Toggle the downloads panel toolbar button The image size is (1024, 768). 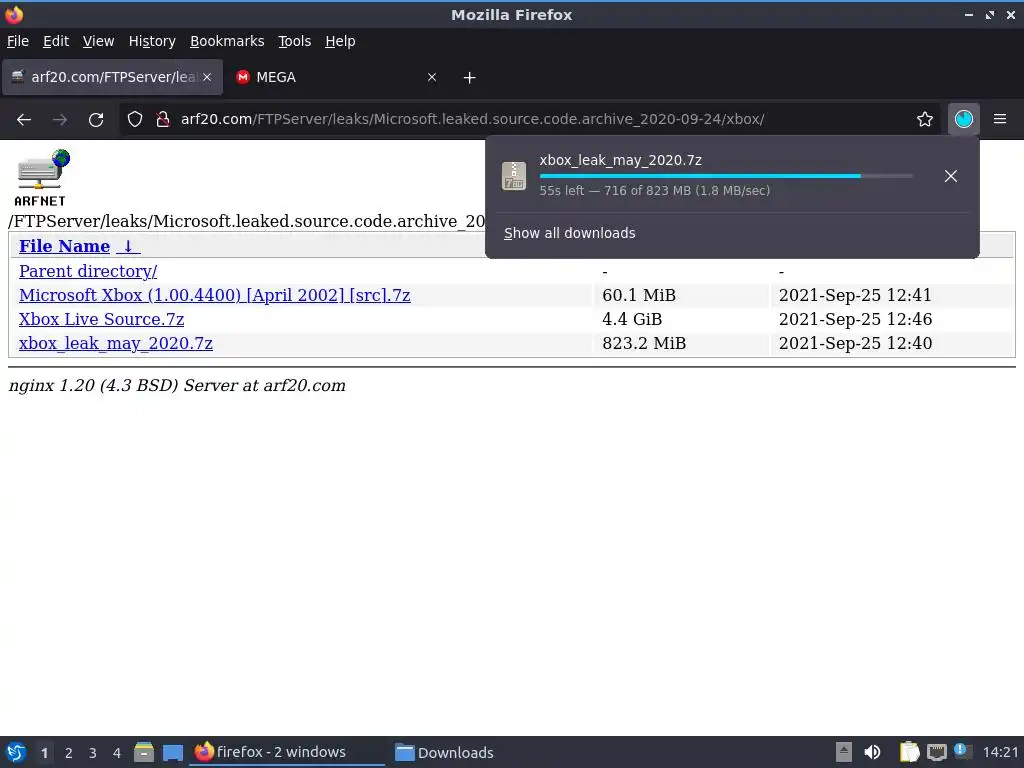(964, 120)
